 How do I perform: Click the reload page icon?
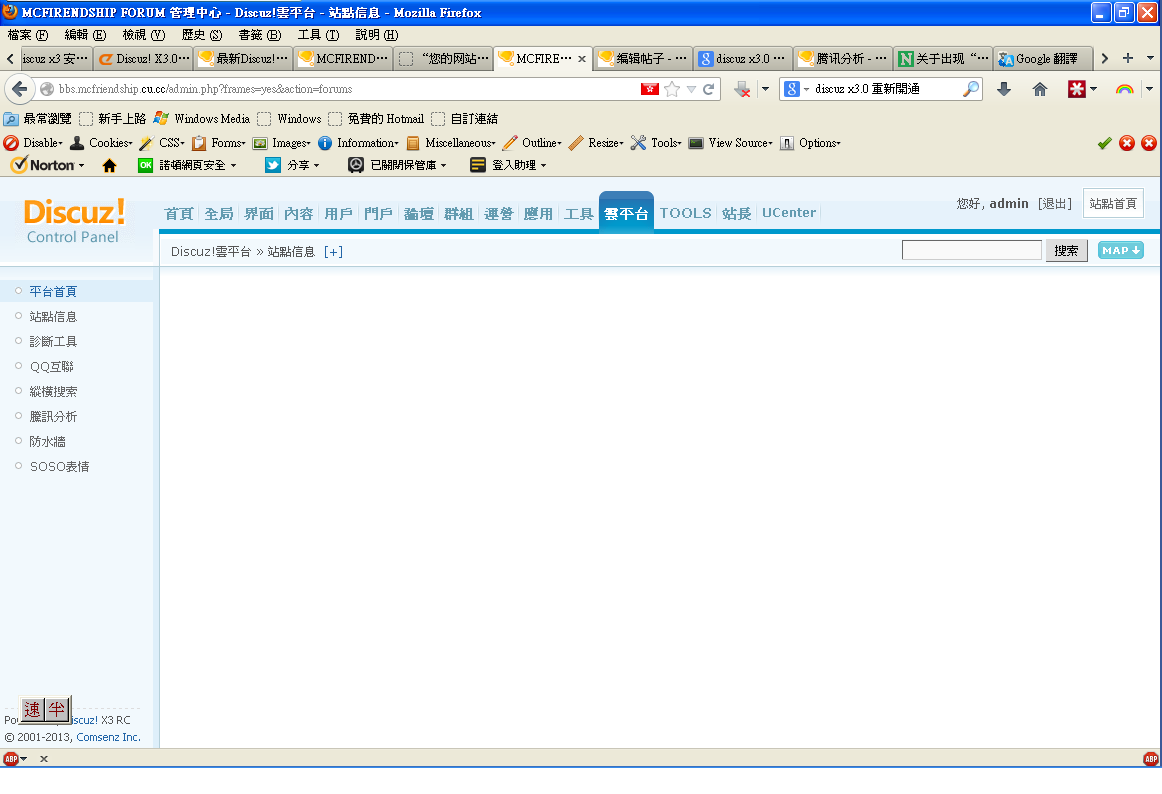click(708, 89)
